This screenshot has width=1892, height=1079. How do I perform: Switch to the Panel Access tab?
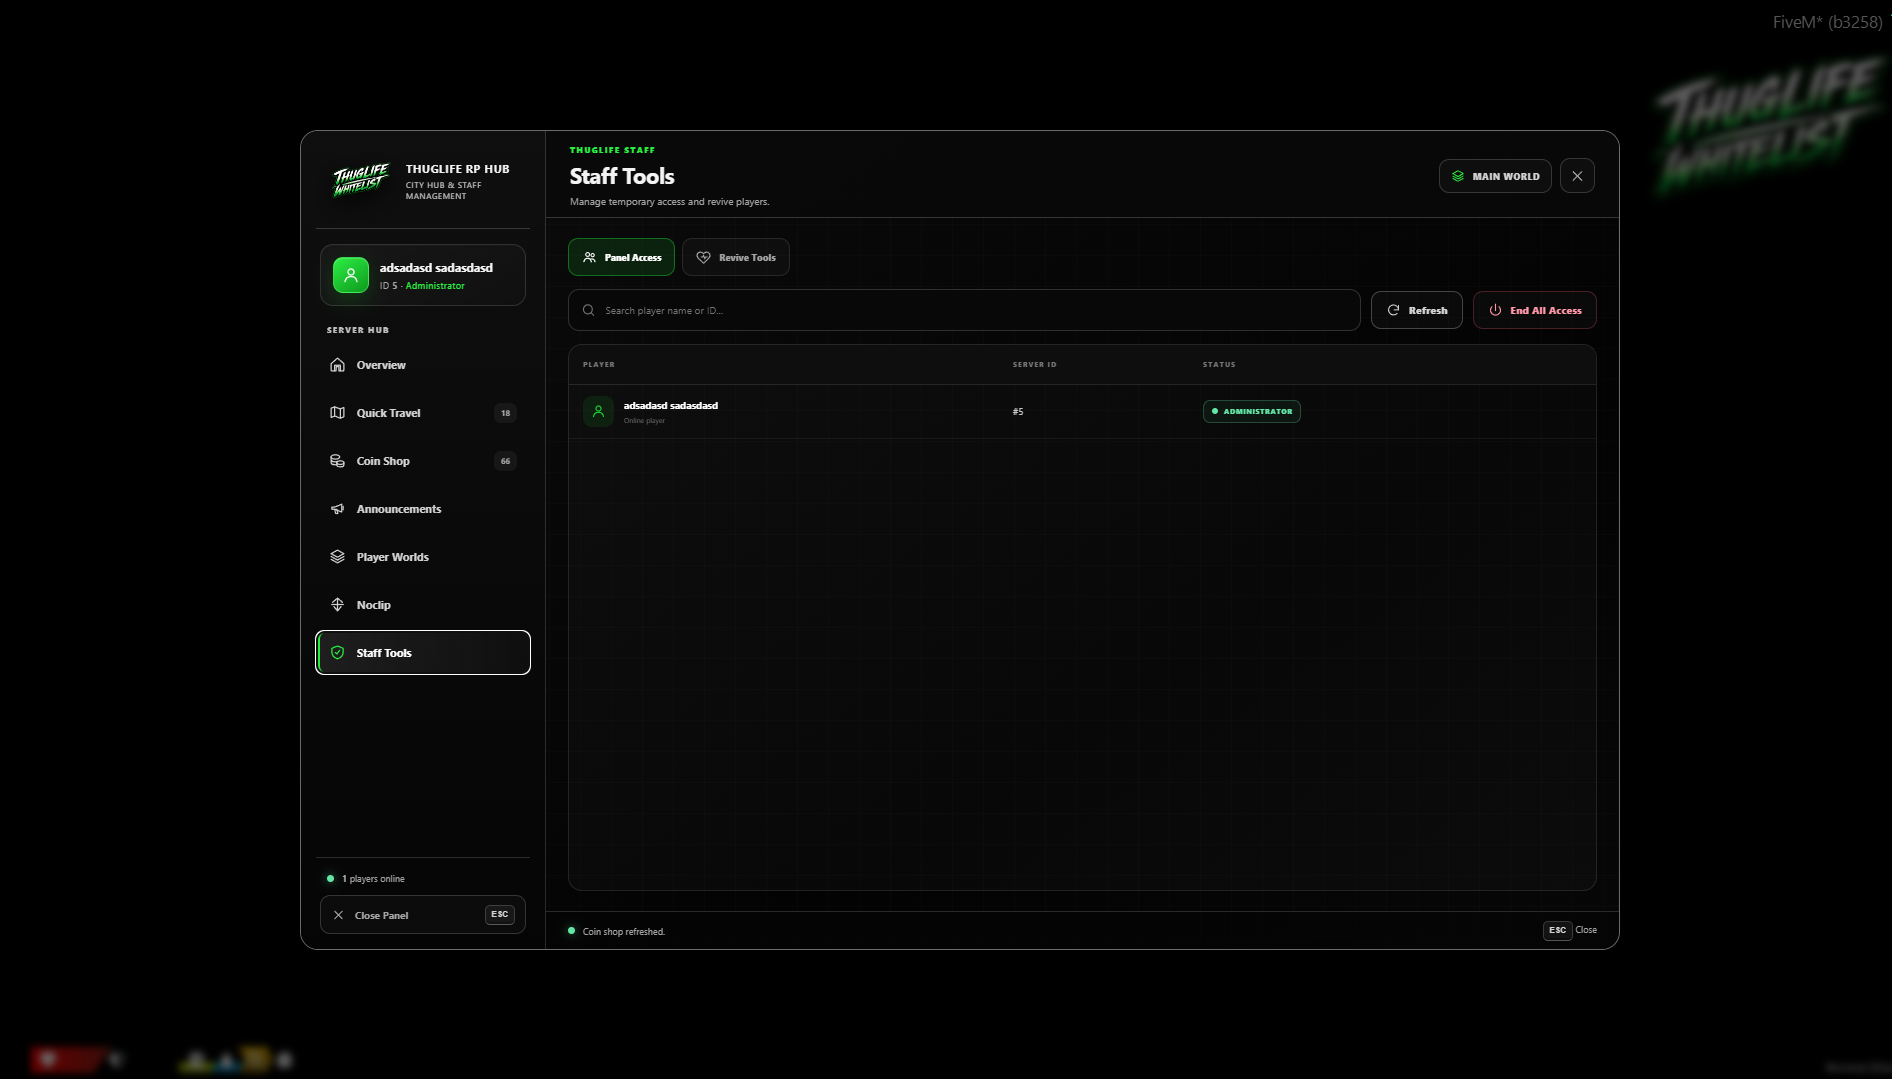coord(621,257)
